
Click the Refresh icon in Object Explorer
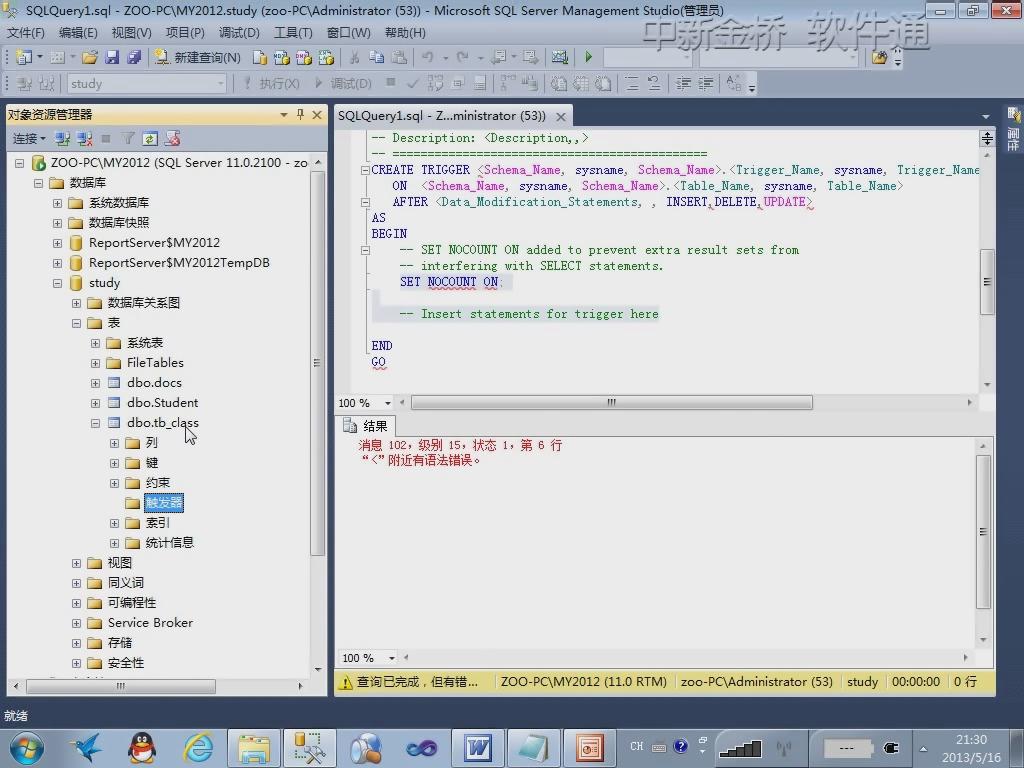(150, 138)
